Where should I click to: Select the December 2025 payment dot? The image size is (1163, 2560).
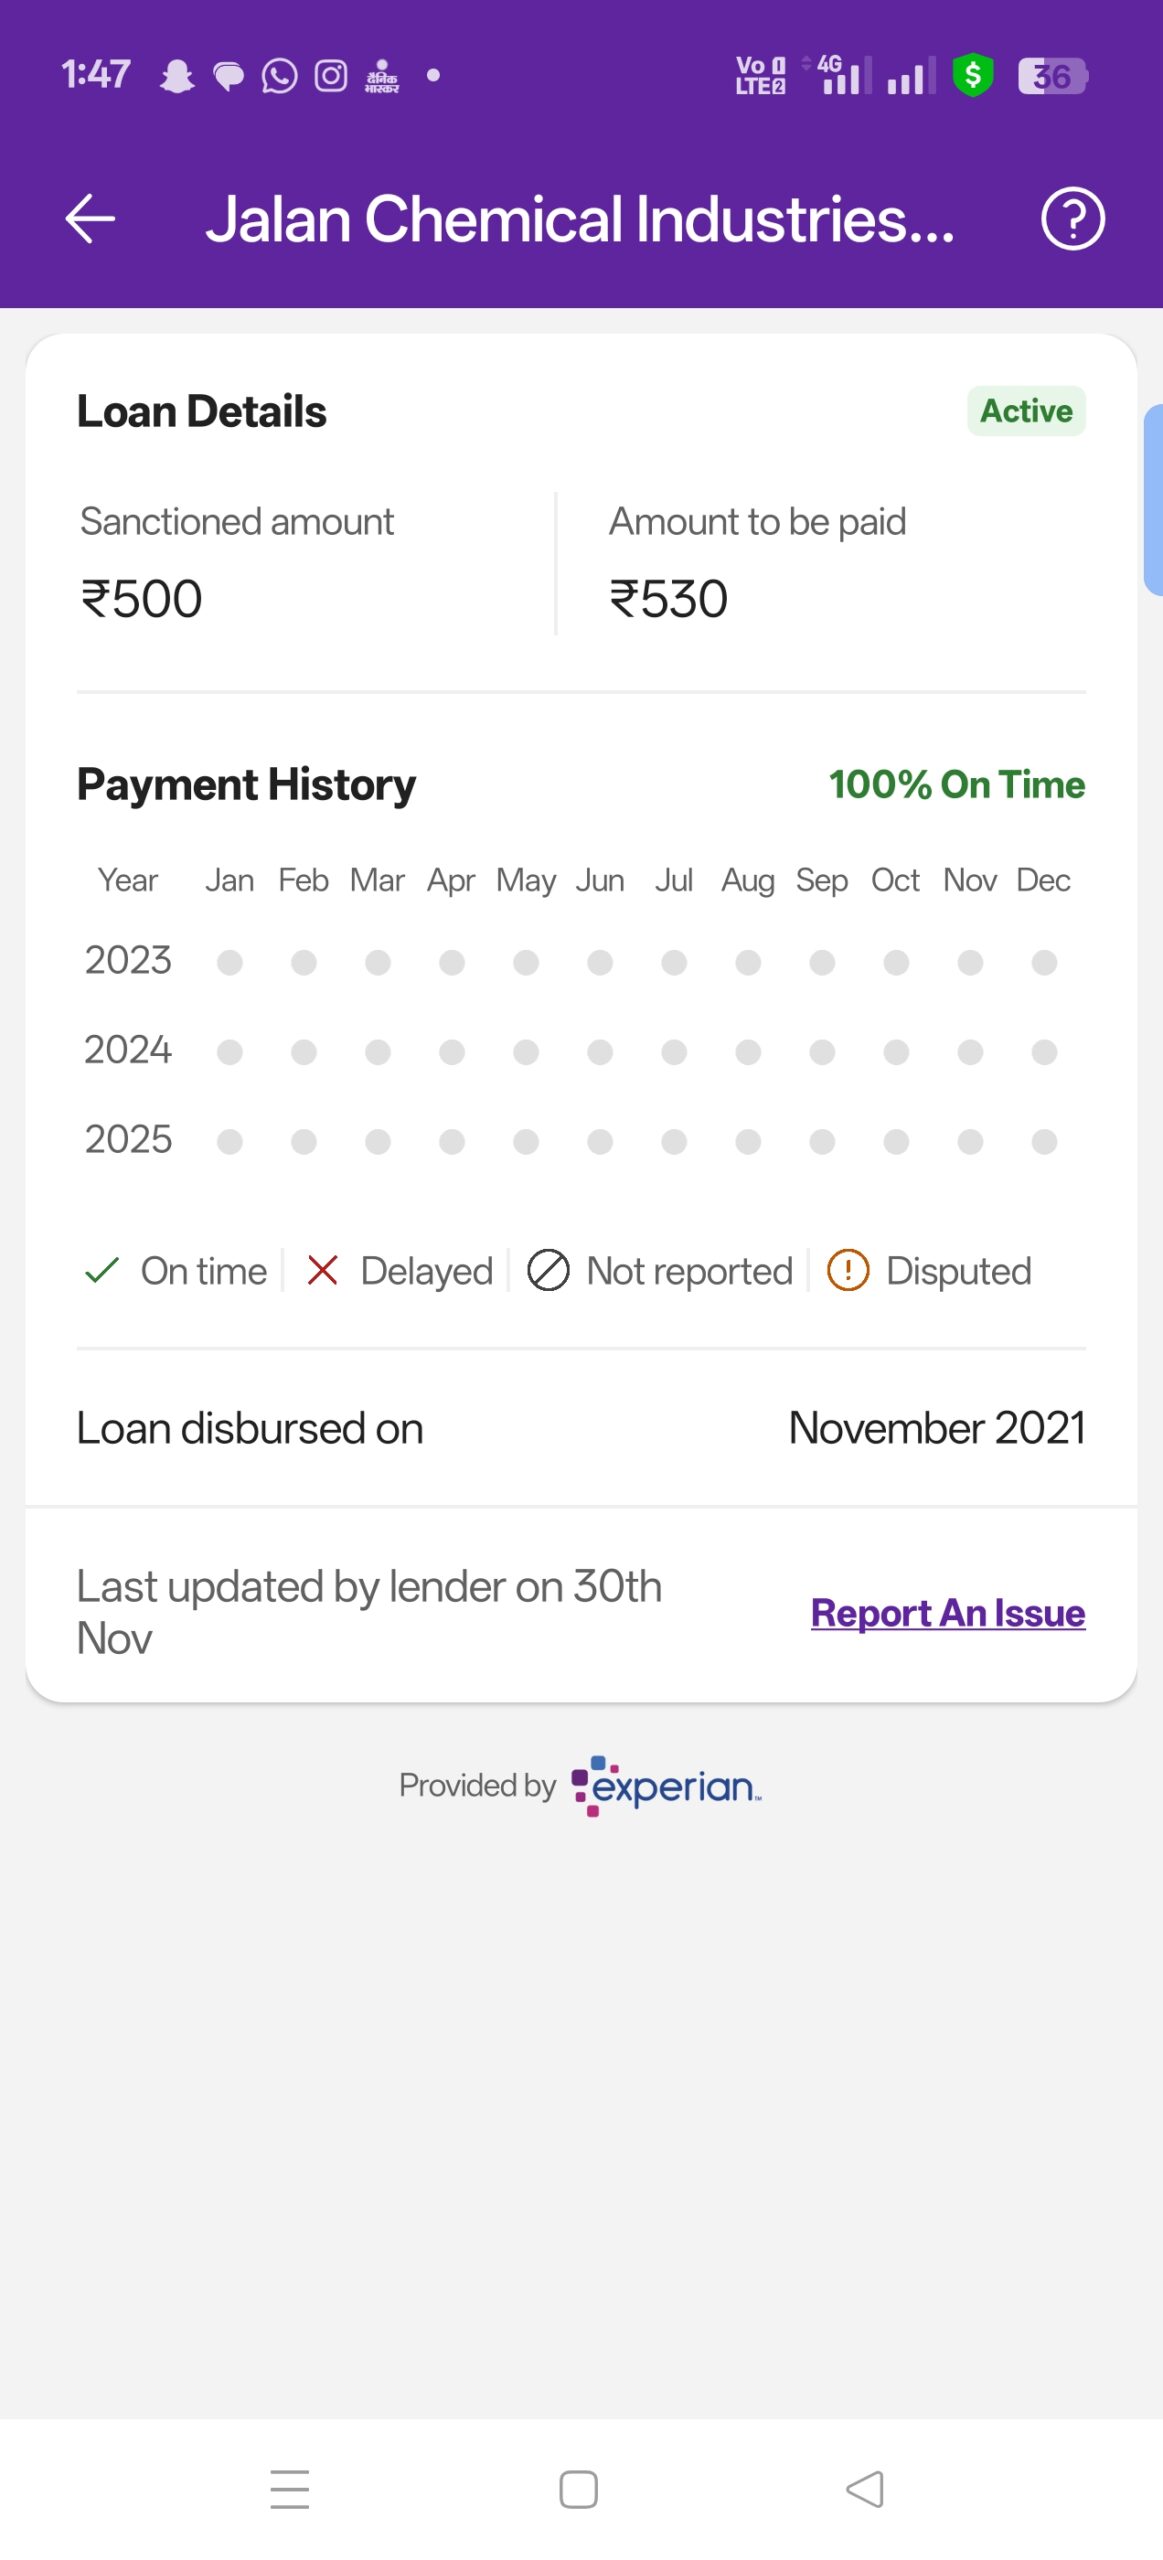[1044, 1142]
